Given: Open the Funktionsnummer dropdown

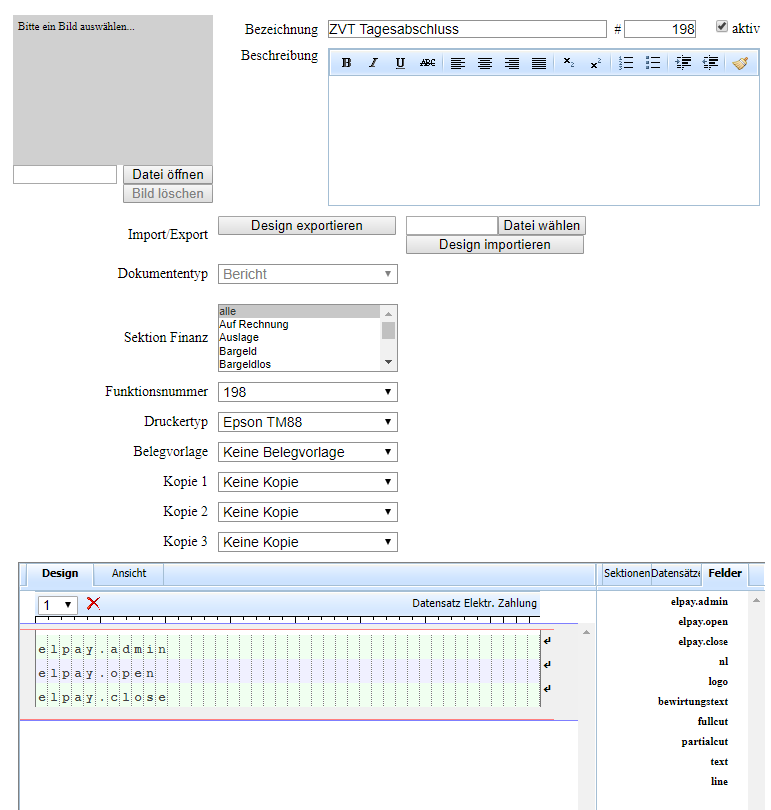Looking at the screenshot, I should (x=308, y=392).
